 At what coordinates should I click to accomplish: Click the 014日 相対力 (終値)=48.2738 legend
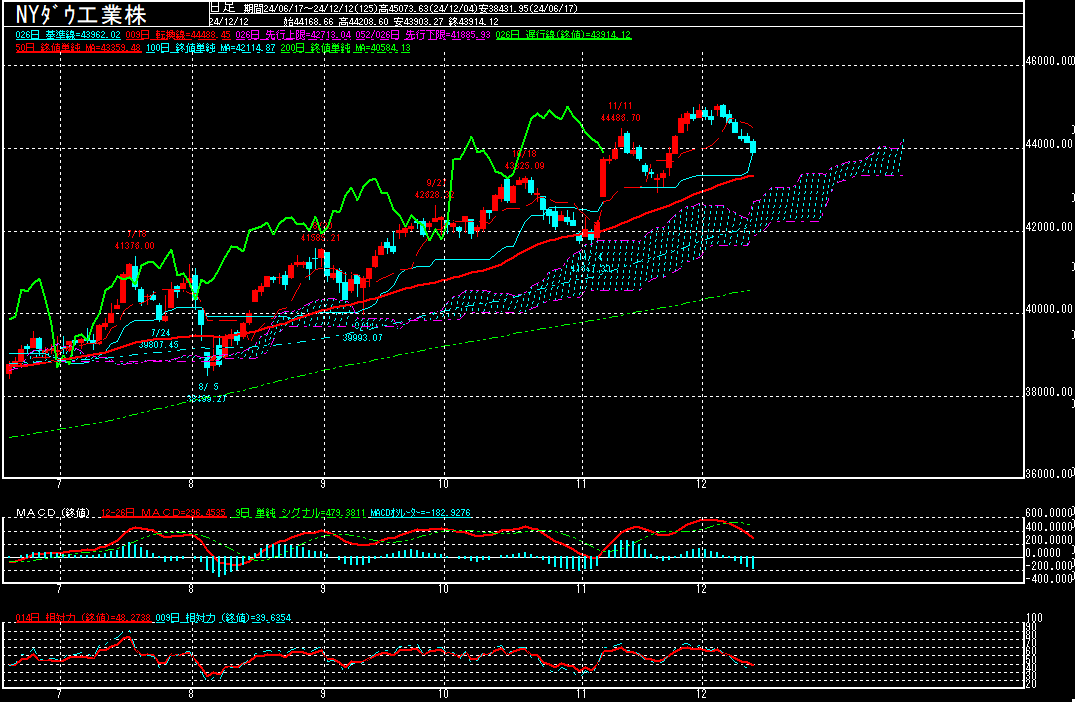83,618
